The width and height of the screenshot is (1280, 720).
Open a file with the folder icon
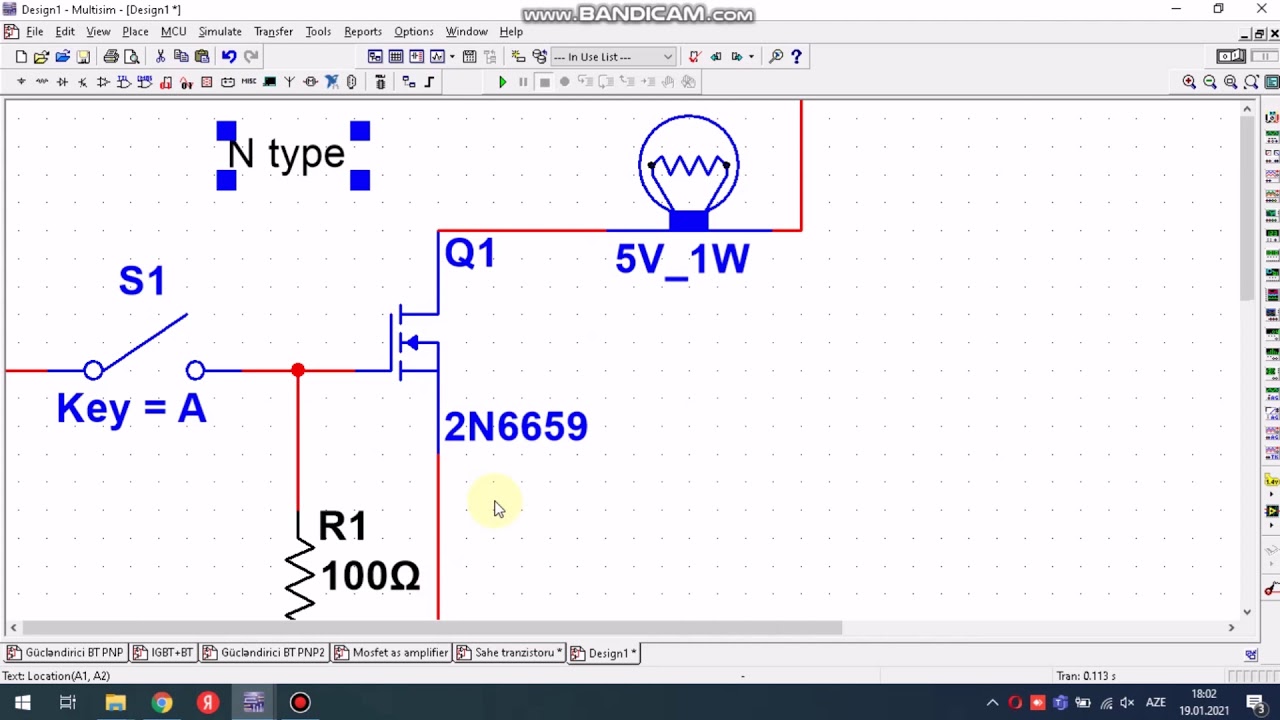(x=41, y=57)
